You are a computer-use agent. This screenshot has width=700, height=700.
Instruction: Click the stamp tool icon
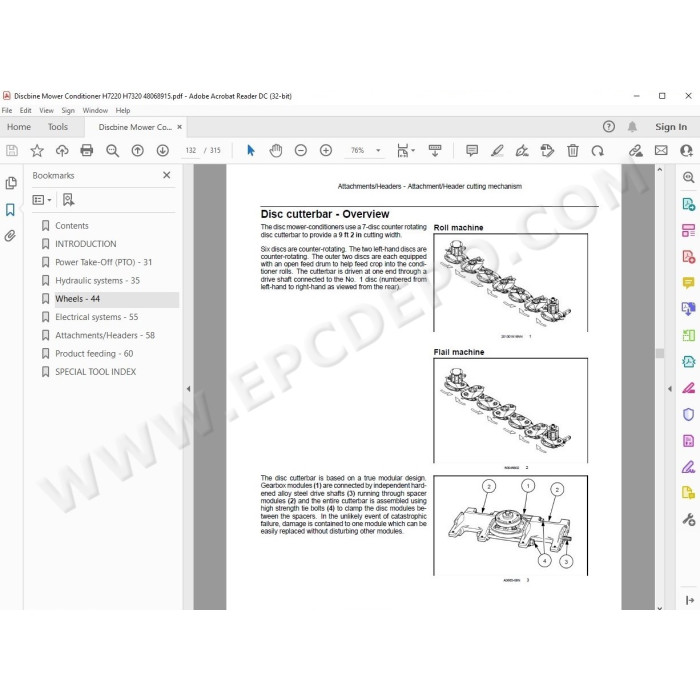tap(547, 150)
